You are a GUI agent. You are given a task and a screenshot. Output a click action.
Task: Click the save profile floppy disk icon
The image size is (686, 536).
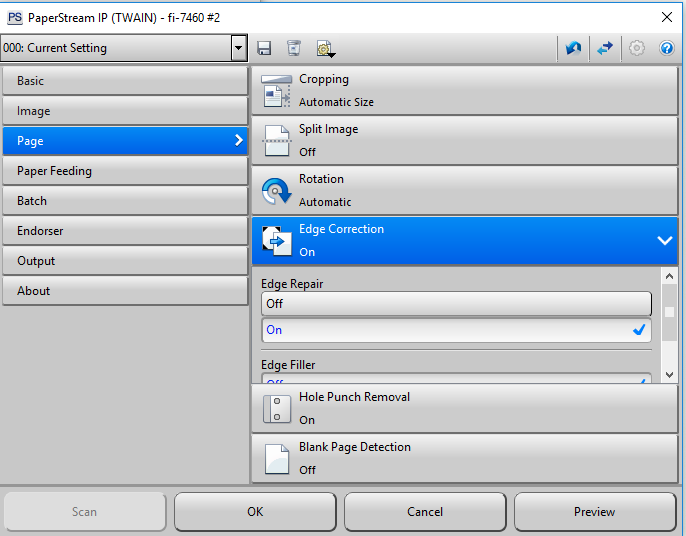265,48
